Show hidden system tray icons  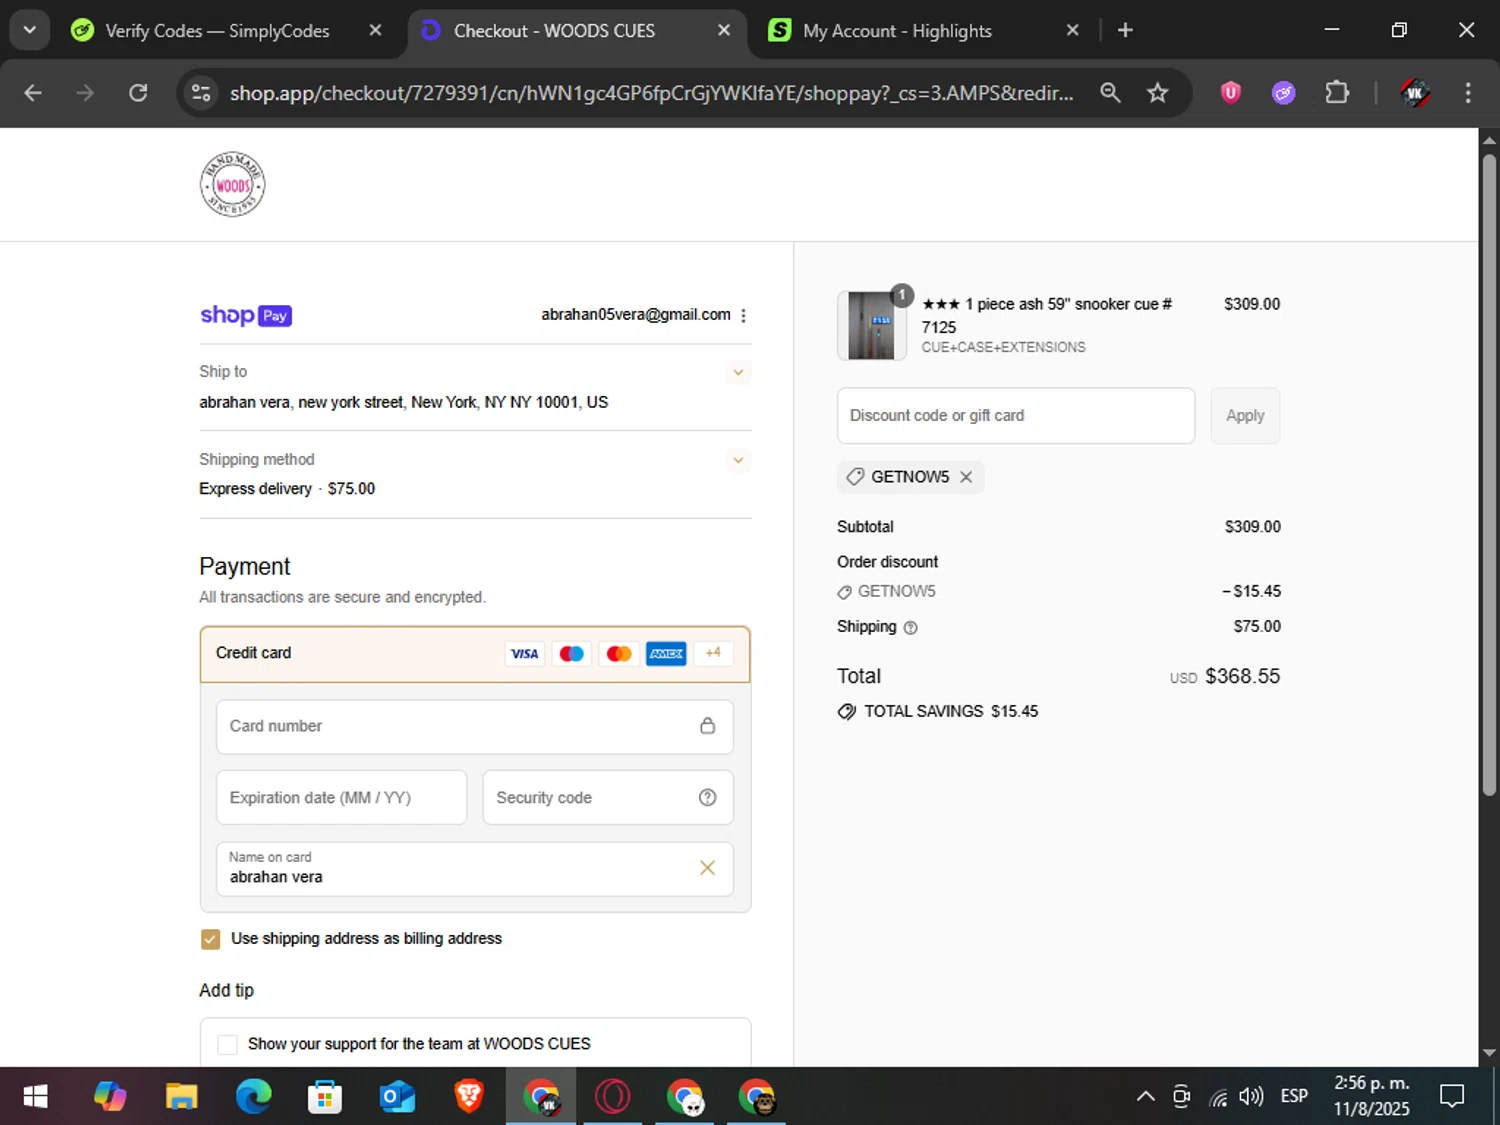point(1146,1097)
